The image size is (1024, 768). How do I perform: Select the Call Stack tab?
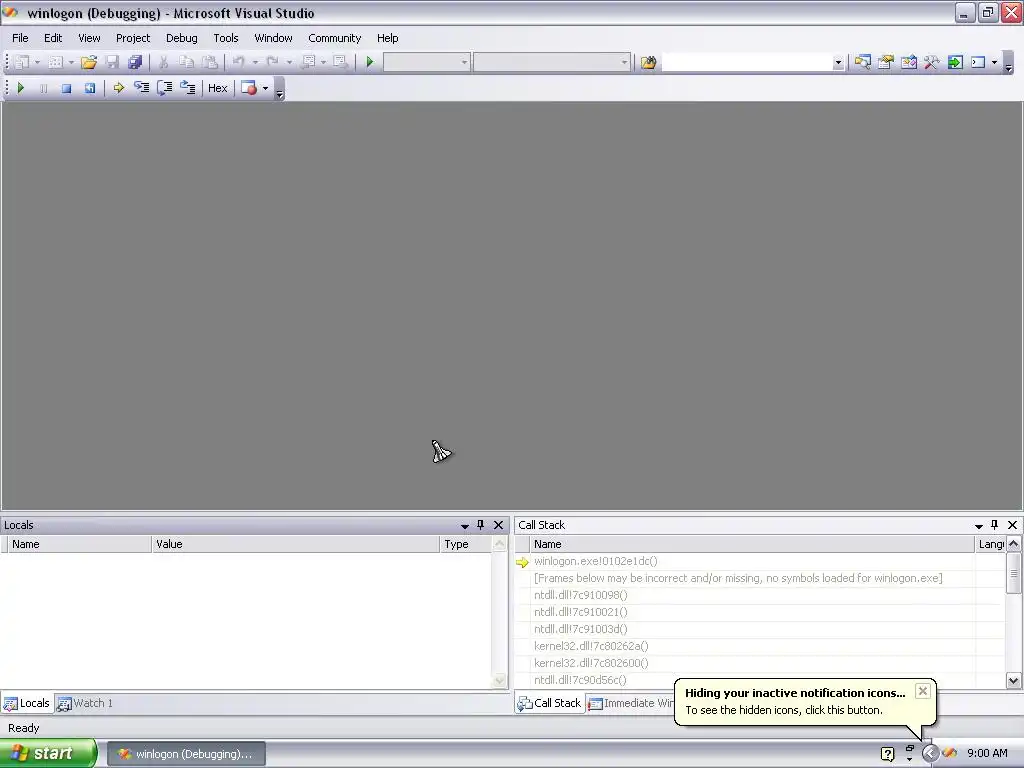[x=549, y=703]
